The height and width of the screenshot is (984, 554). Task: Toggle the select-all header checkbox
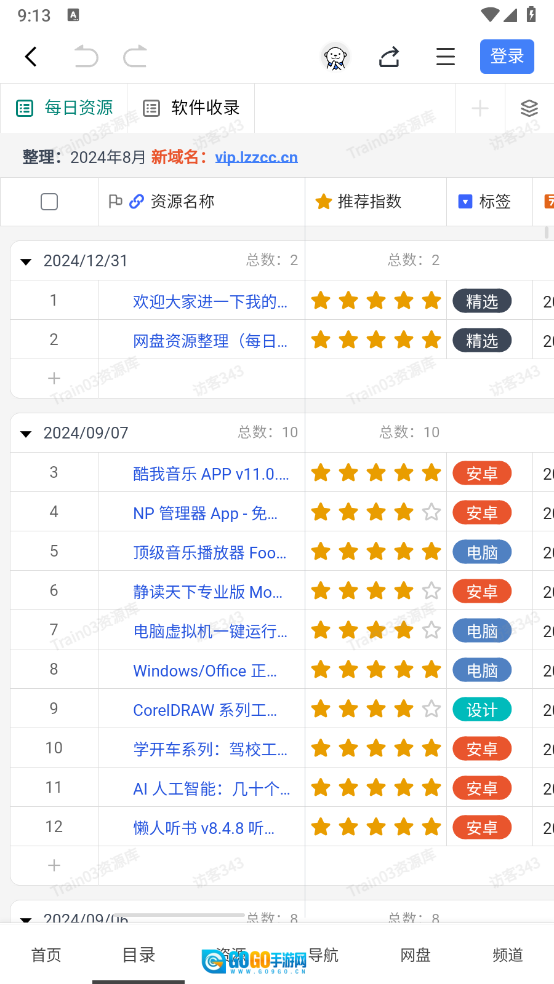(x=49, y=201)
